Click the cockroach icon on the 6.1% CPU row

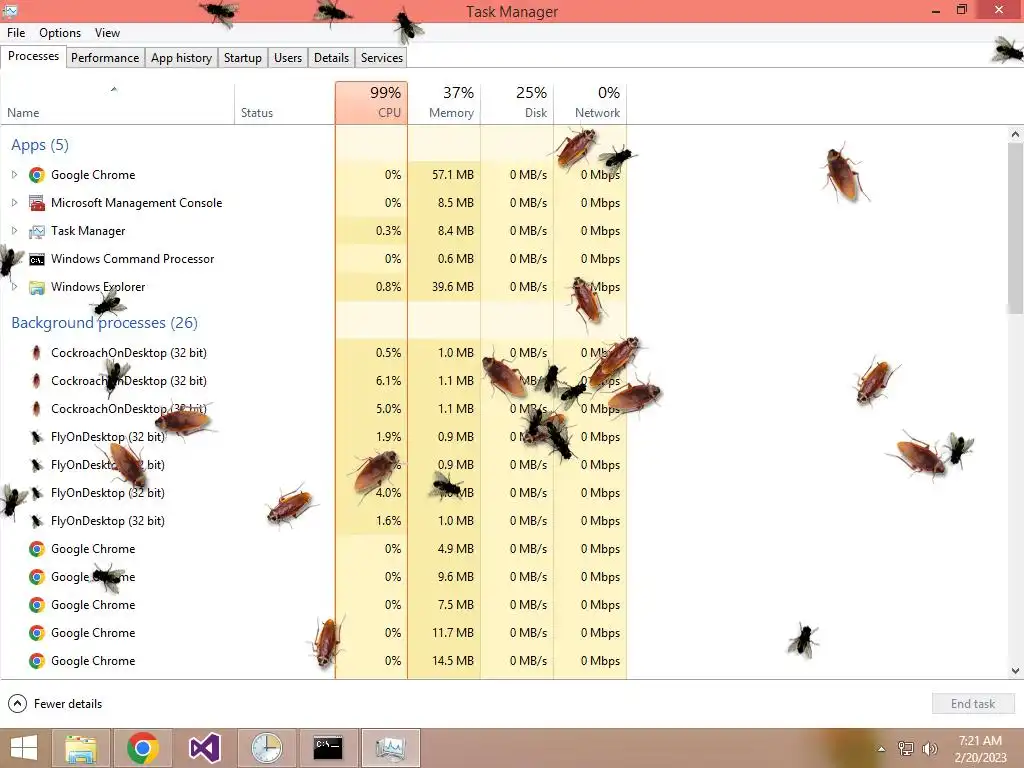(x=37, y=381)
